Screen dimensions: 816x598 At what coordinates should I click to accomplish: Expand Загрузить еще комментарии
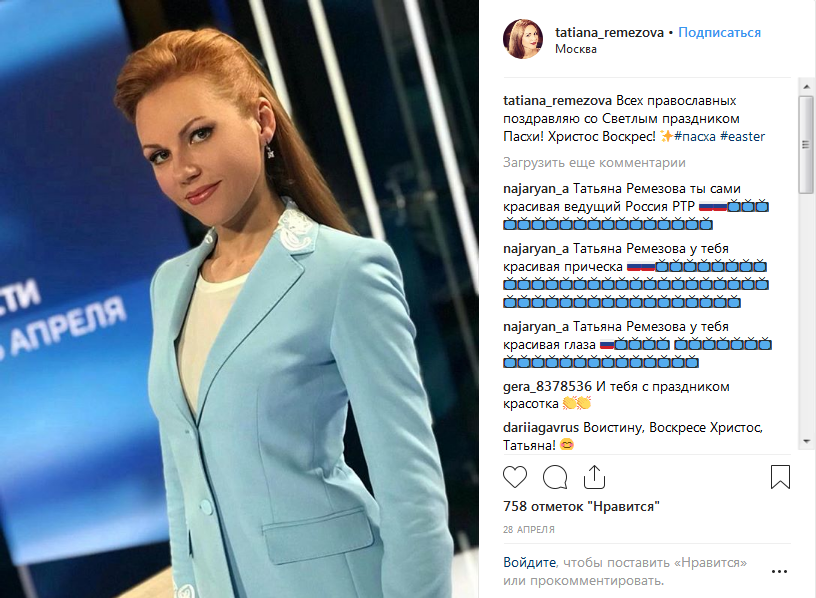point(594,163)
